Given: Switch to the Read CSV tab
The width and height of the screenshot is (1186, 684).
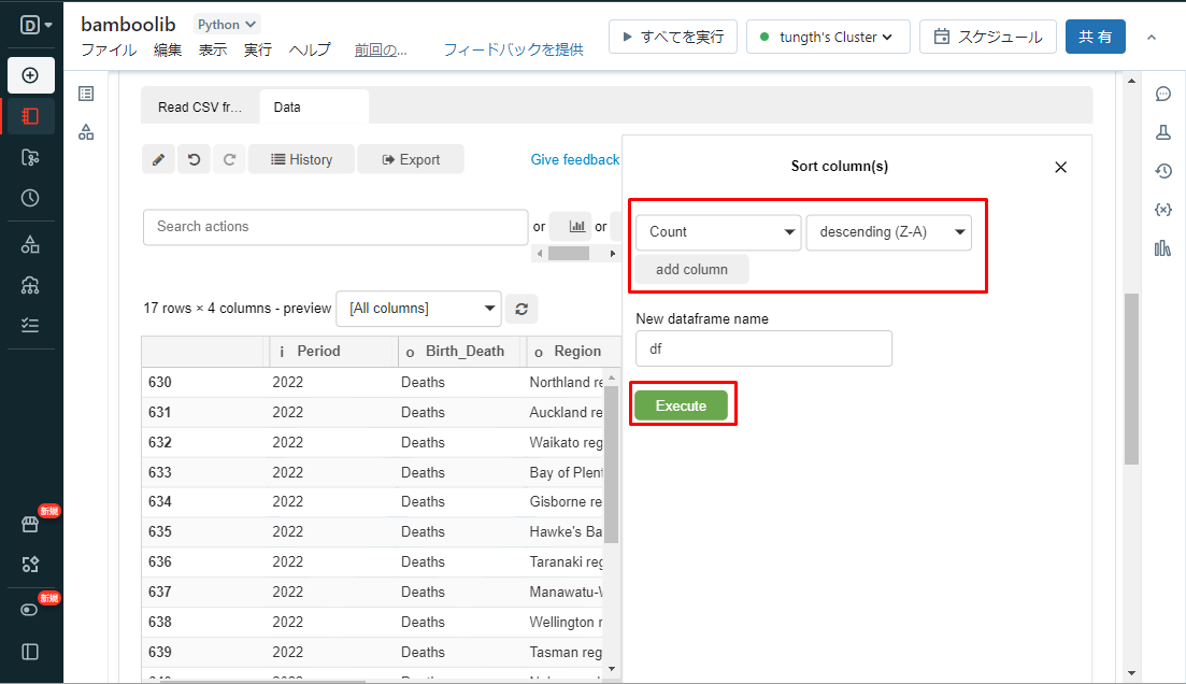Looking at the screenshot, I should coord(200,107).
